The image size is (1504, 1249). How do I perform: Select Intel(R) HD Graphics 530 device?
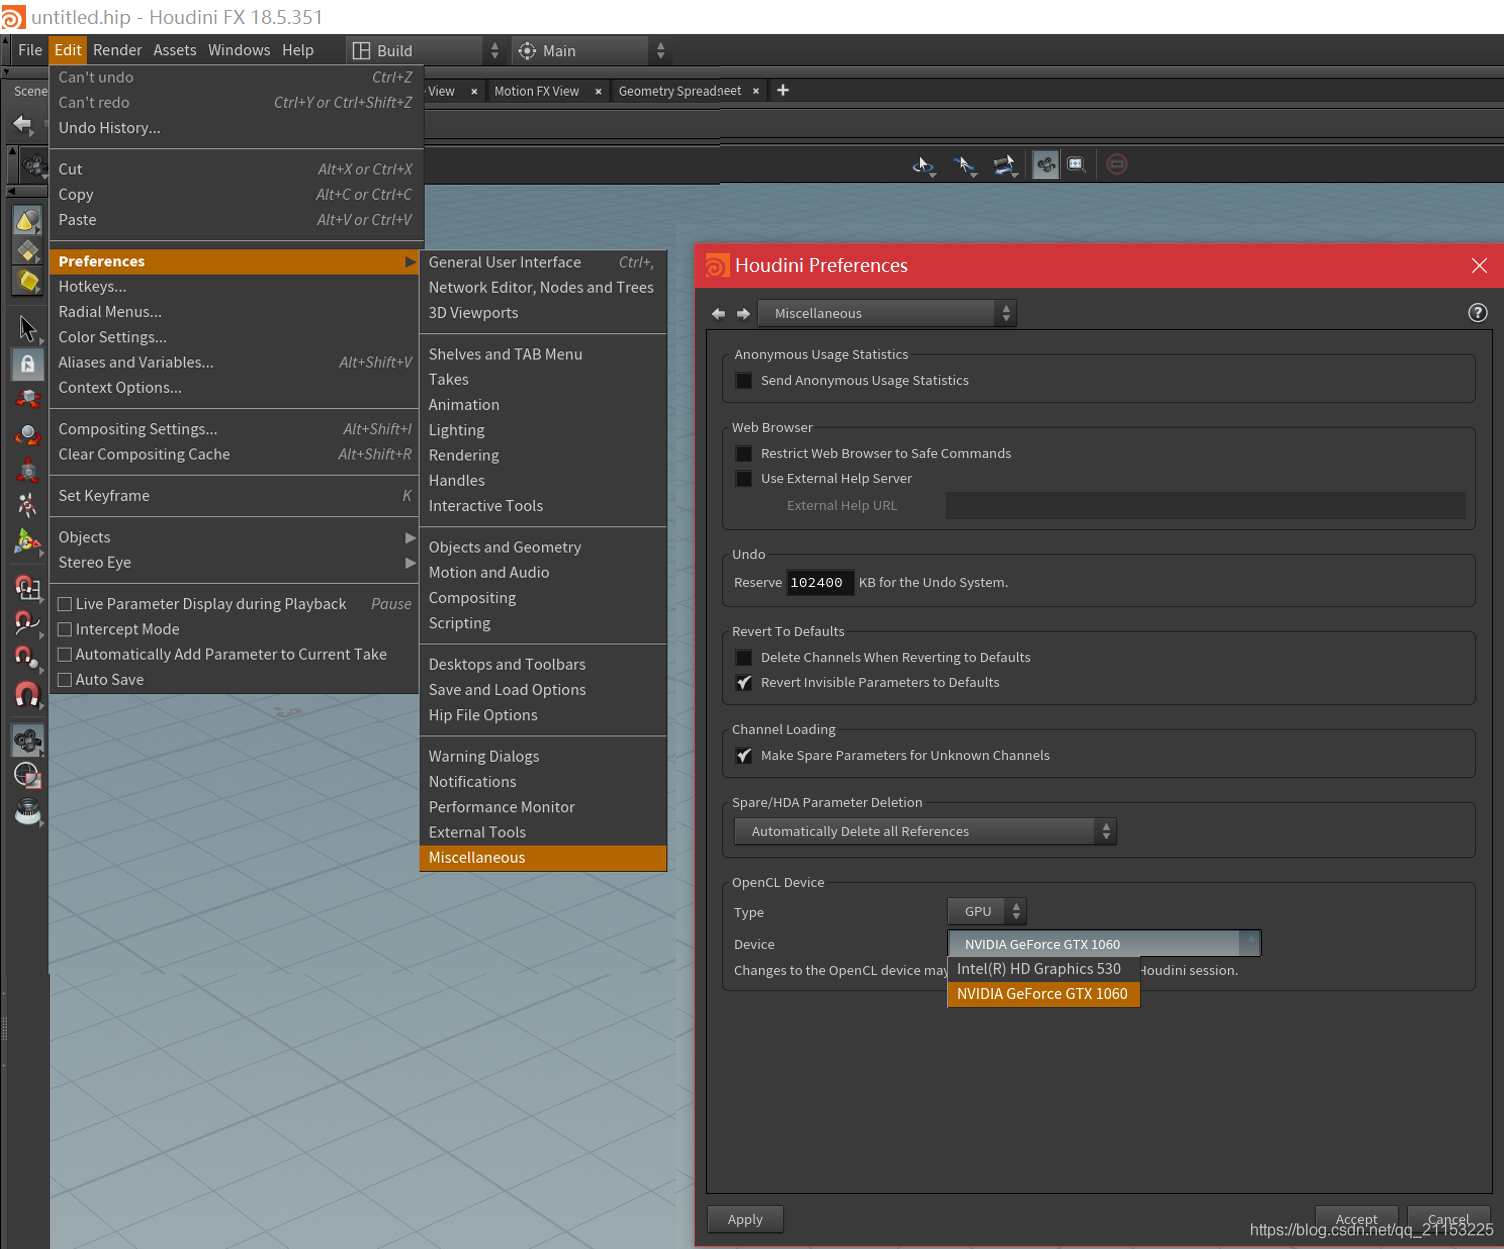(1039, 968)
